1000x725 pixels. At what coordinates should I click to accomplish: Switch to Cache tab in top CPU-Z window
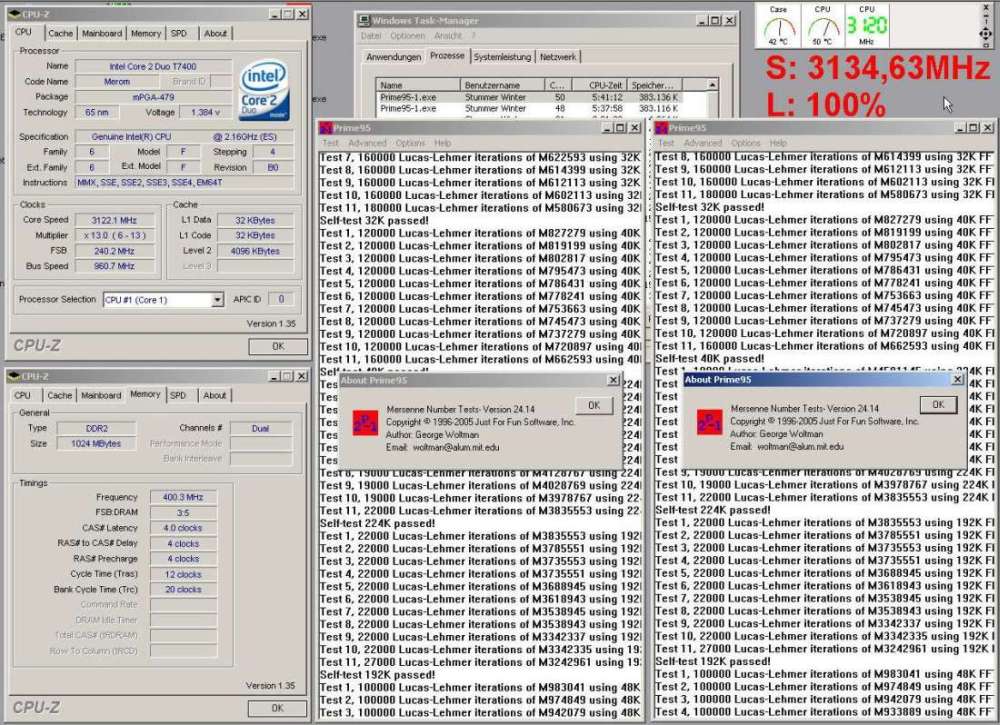pos(61,33)
